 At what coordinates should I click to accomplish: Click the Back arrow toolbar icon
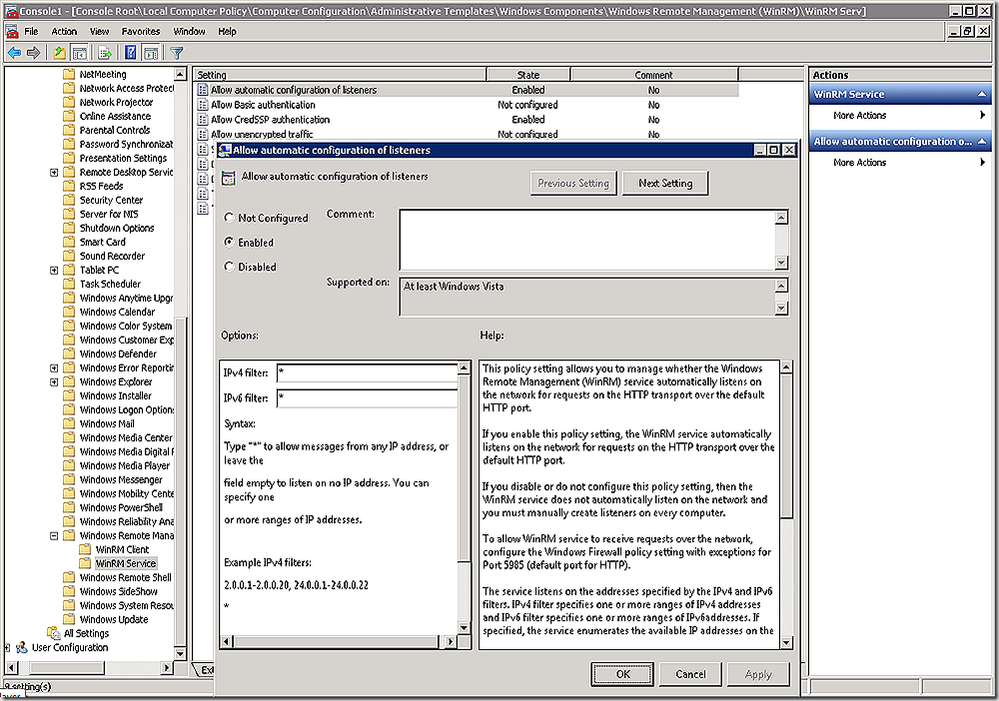pyautogui.click(x=15, y=53)
